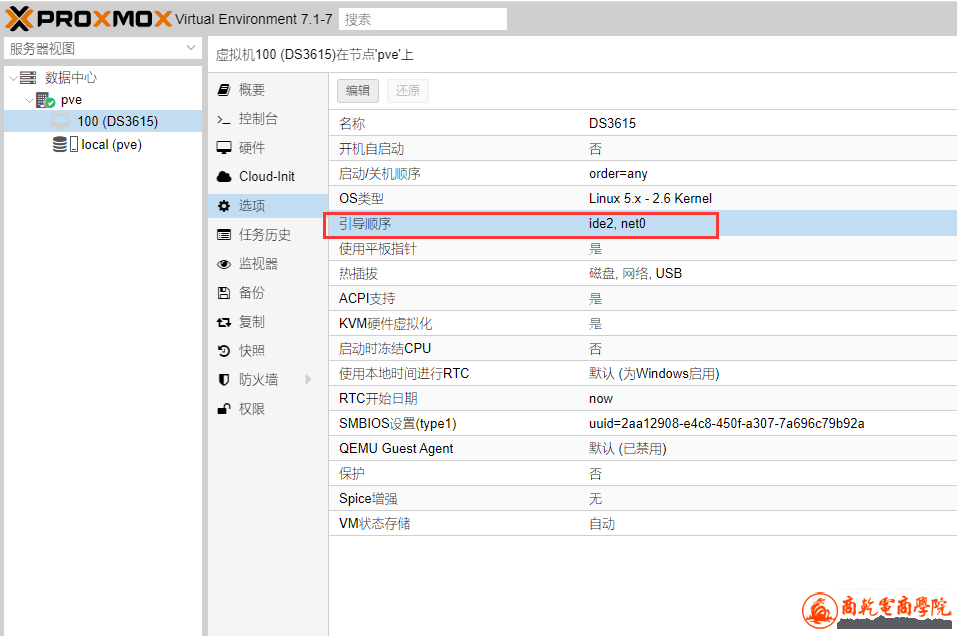957x636 pixels.
Task: Open the 概要 tab
Action: click(x=268, y=90)
